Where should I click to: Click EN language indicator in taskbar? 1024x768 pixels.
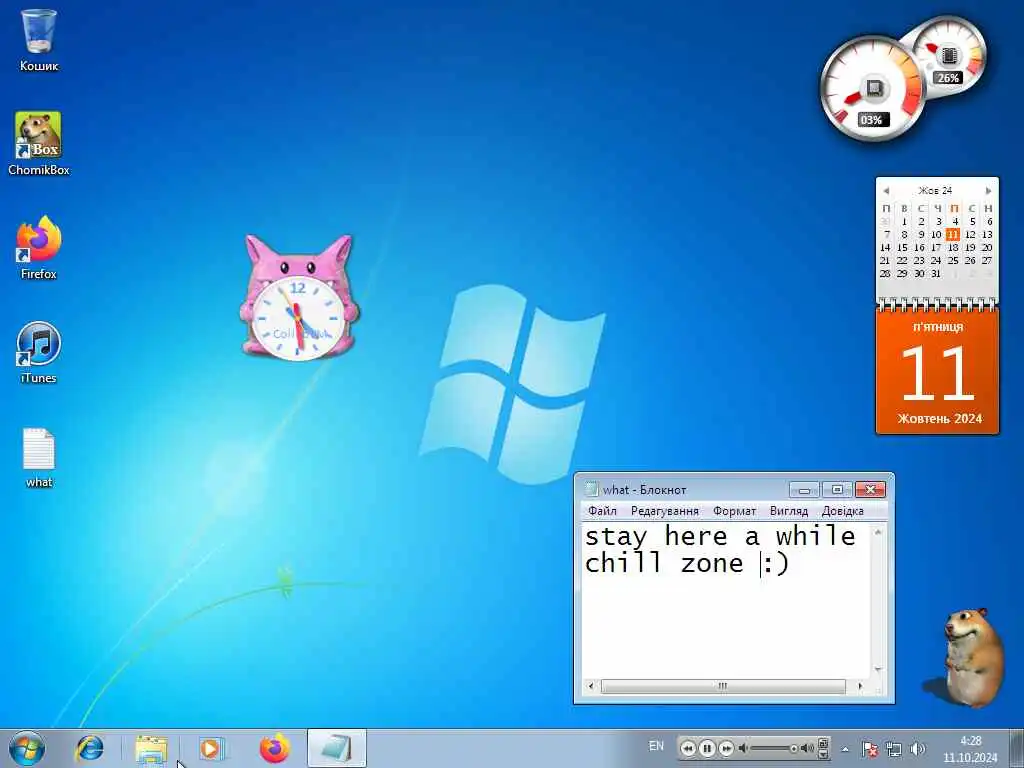(x=656, y=746)
